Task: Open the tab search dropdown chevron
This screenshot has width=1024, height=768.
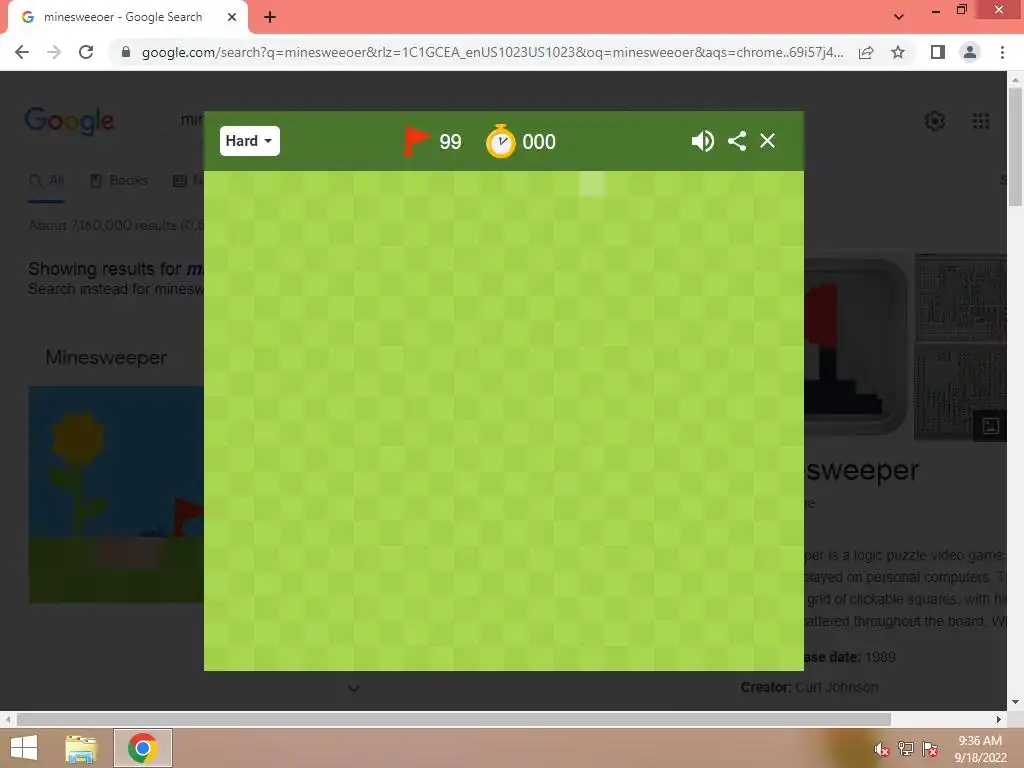Action: [899, 17]
